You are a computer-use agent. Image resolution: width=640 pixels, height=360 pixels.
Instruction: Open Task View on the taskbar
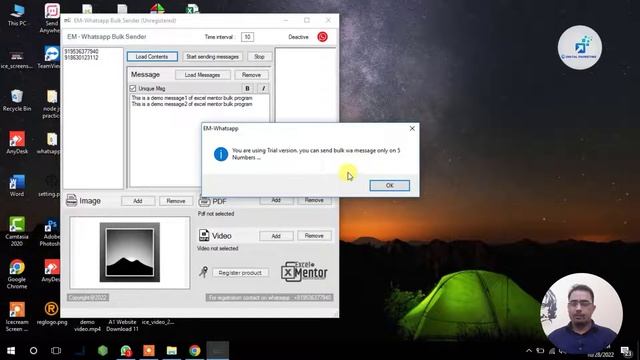coord(56,351)
